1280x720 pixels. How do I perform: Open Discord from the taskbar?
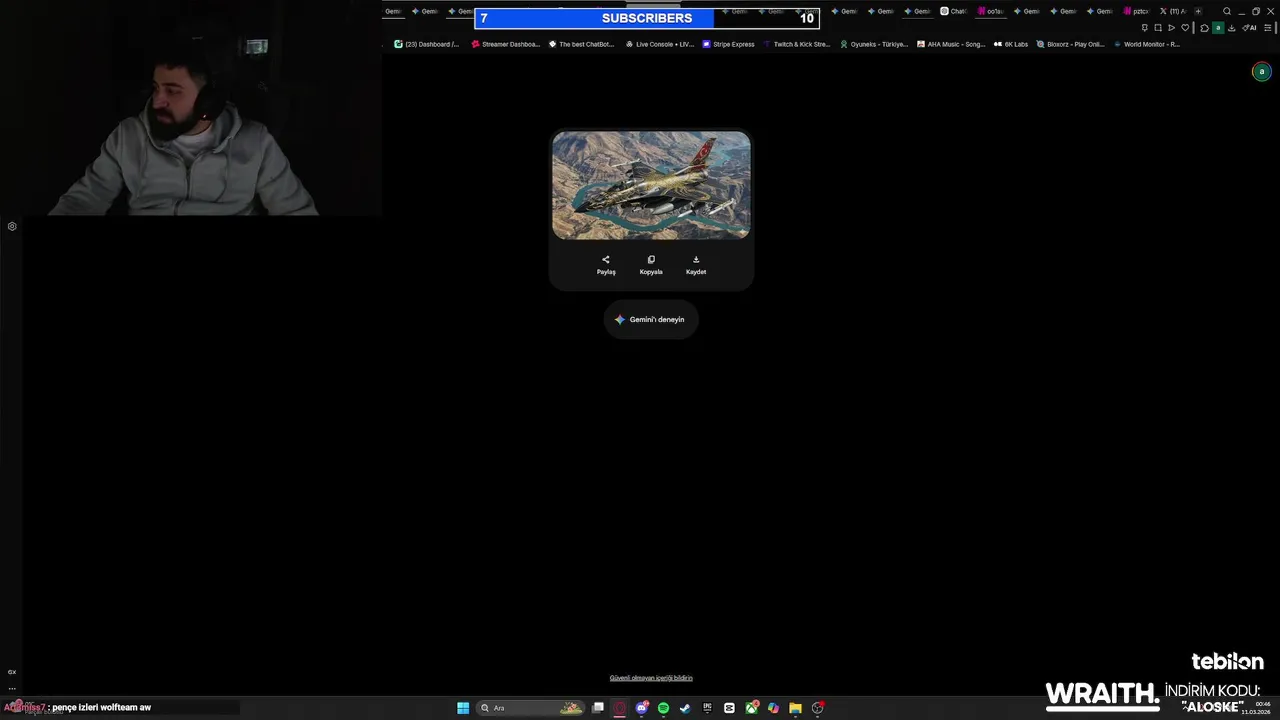(642, 708)
